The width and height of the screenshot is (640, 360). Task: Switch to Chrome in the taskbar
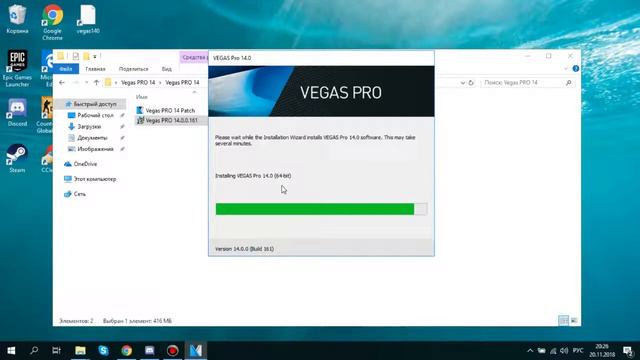[x=127, y=350]
